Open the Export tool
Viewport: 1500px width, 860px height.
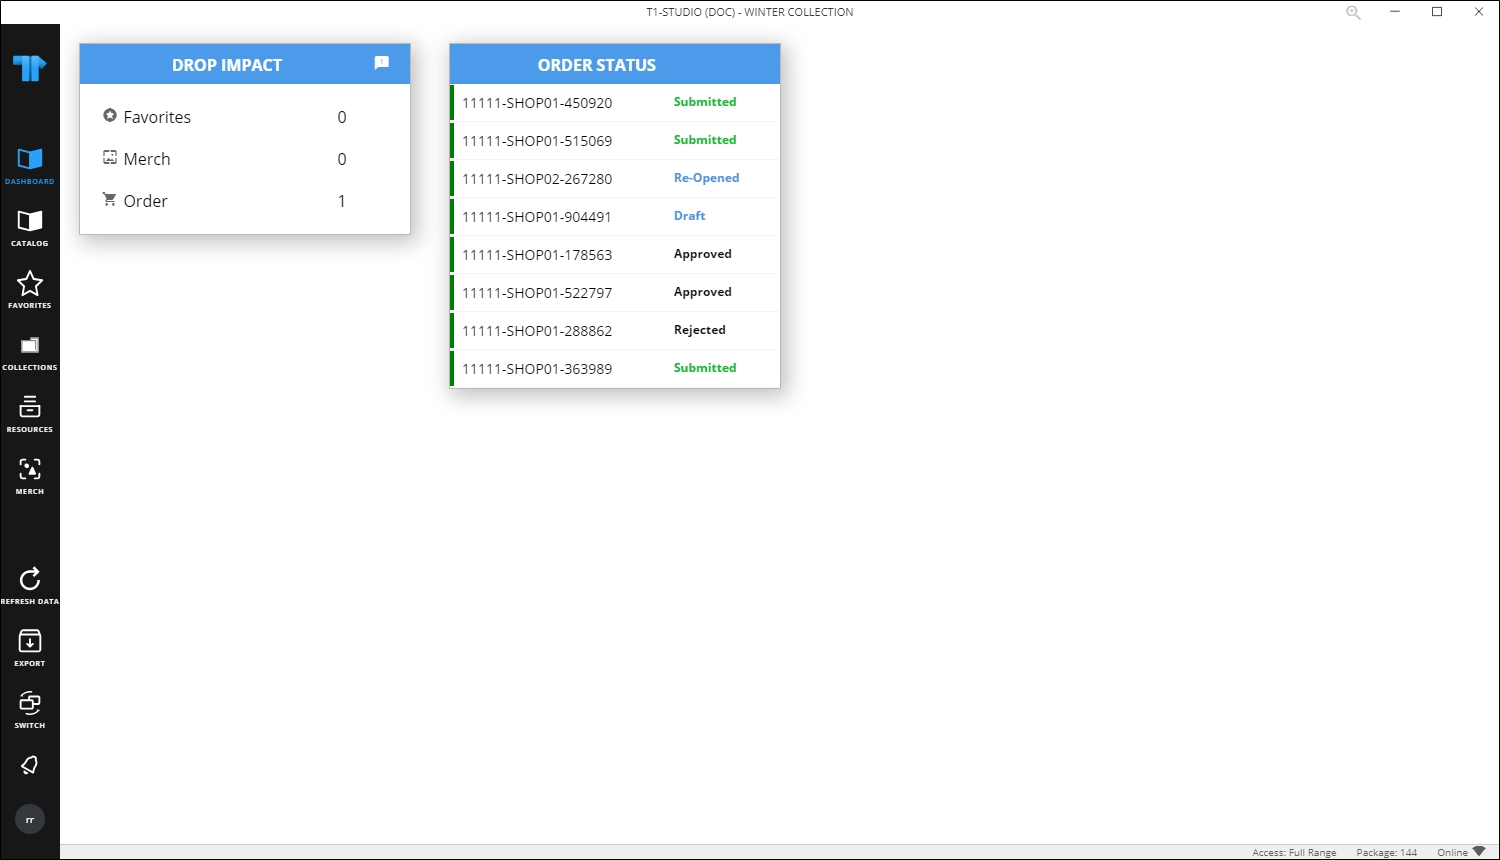[x=30, y=643]
